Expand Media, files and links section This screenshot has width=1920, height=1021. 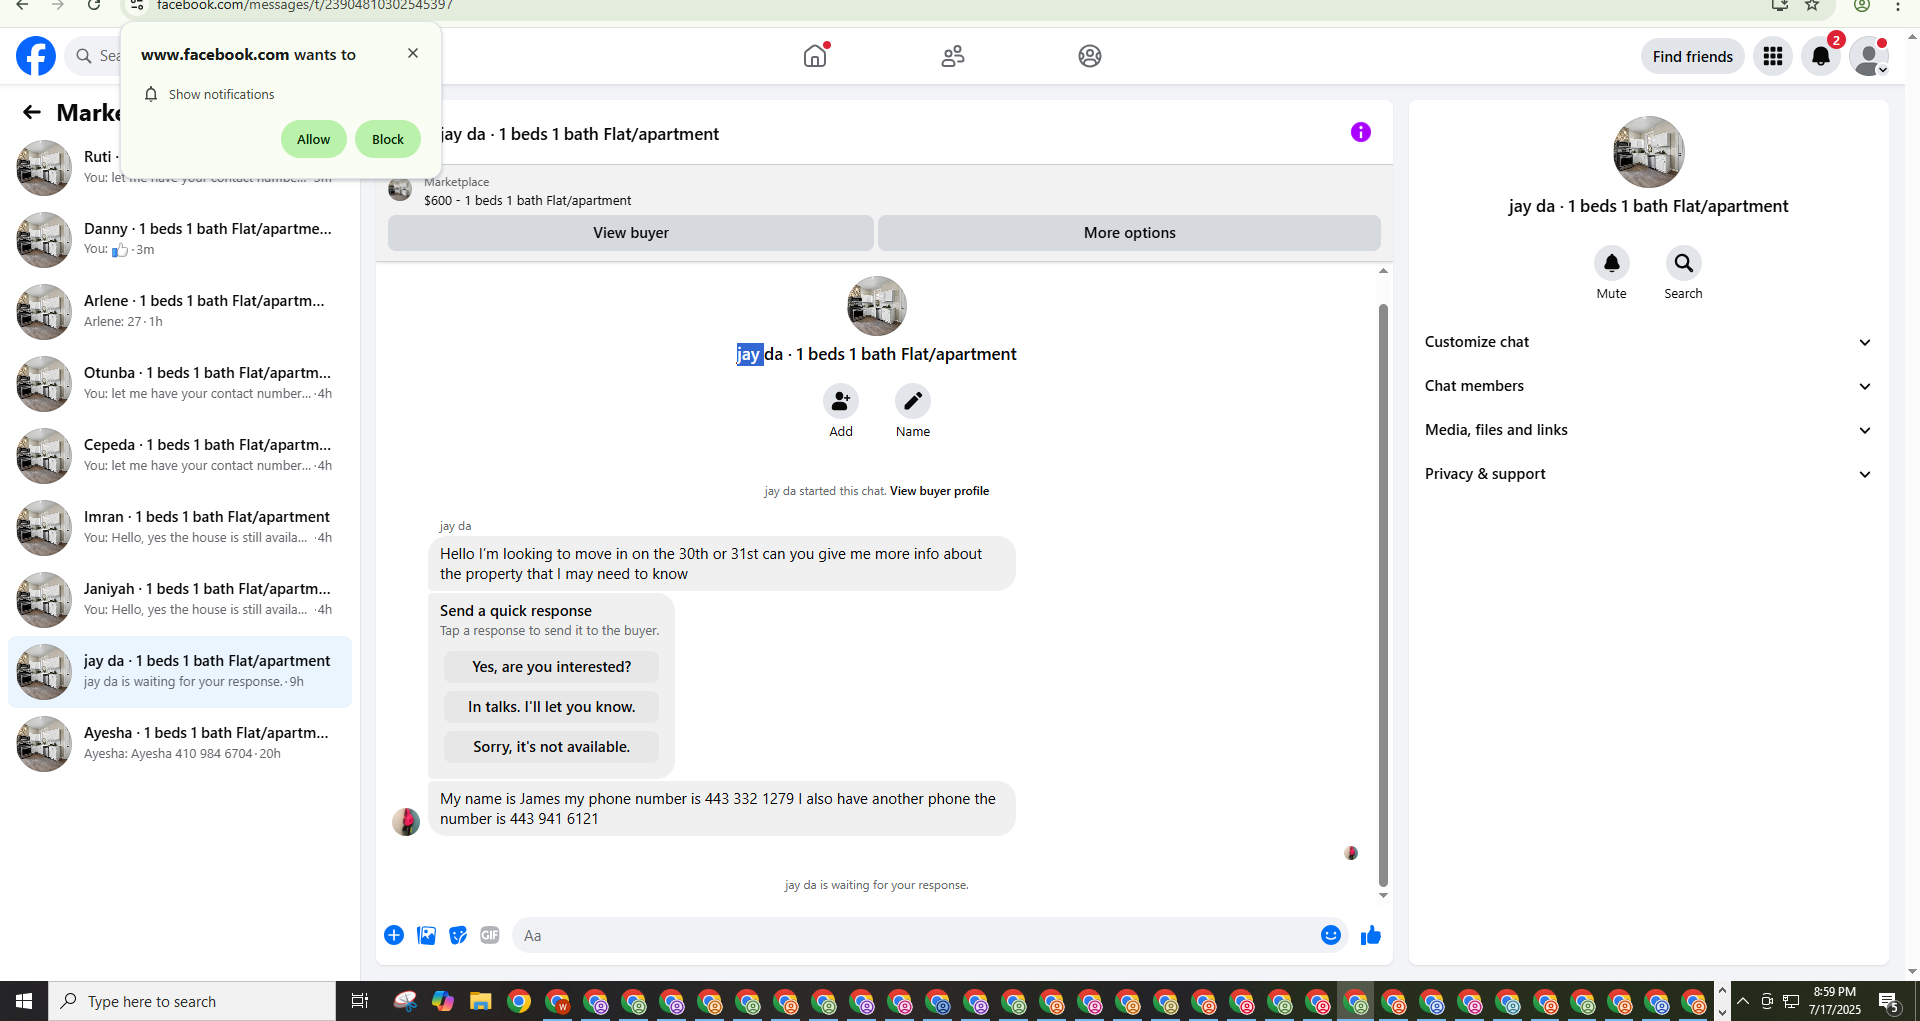1648,430
